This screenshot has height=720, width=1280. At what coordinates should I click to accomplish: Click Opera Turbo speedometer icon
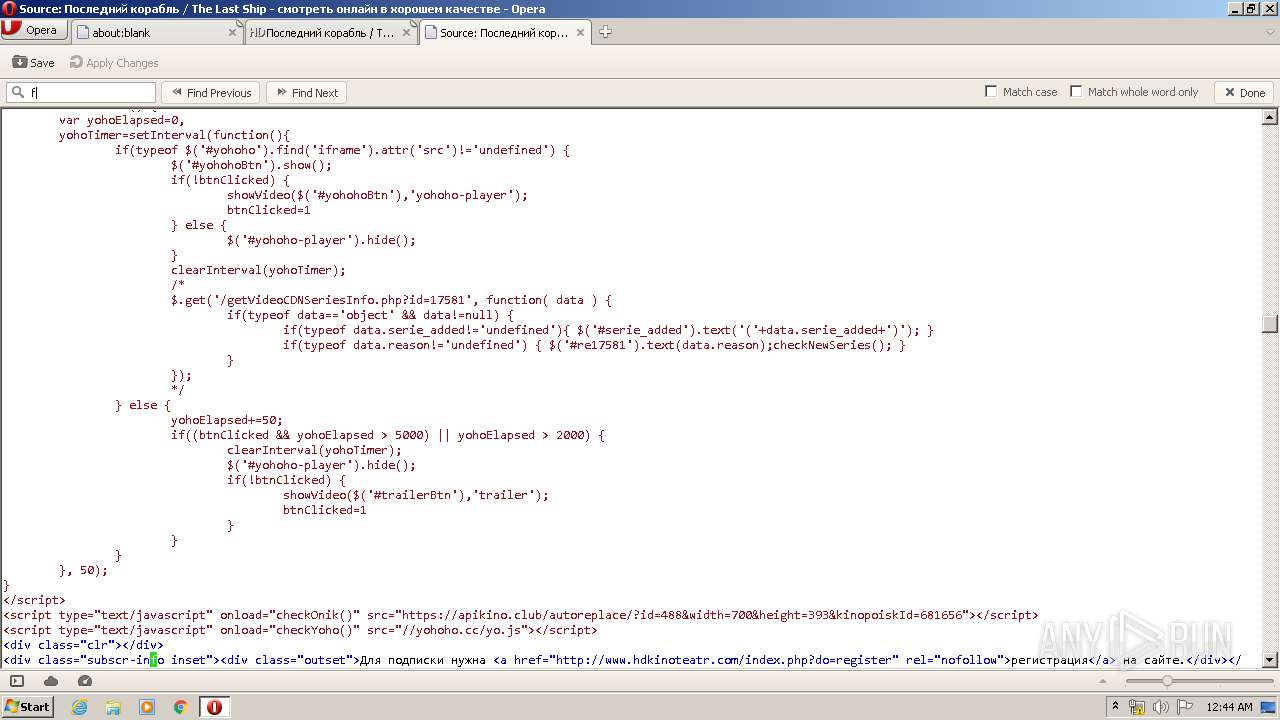pos(85,681)
